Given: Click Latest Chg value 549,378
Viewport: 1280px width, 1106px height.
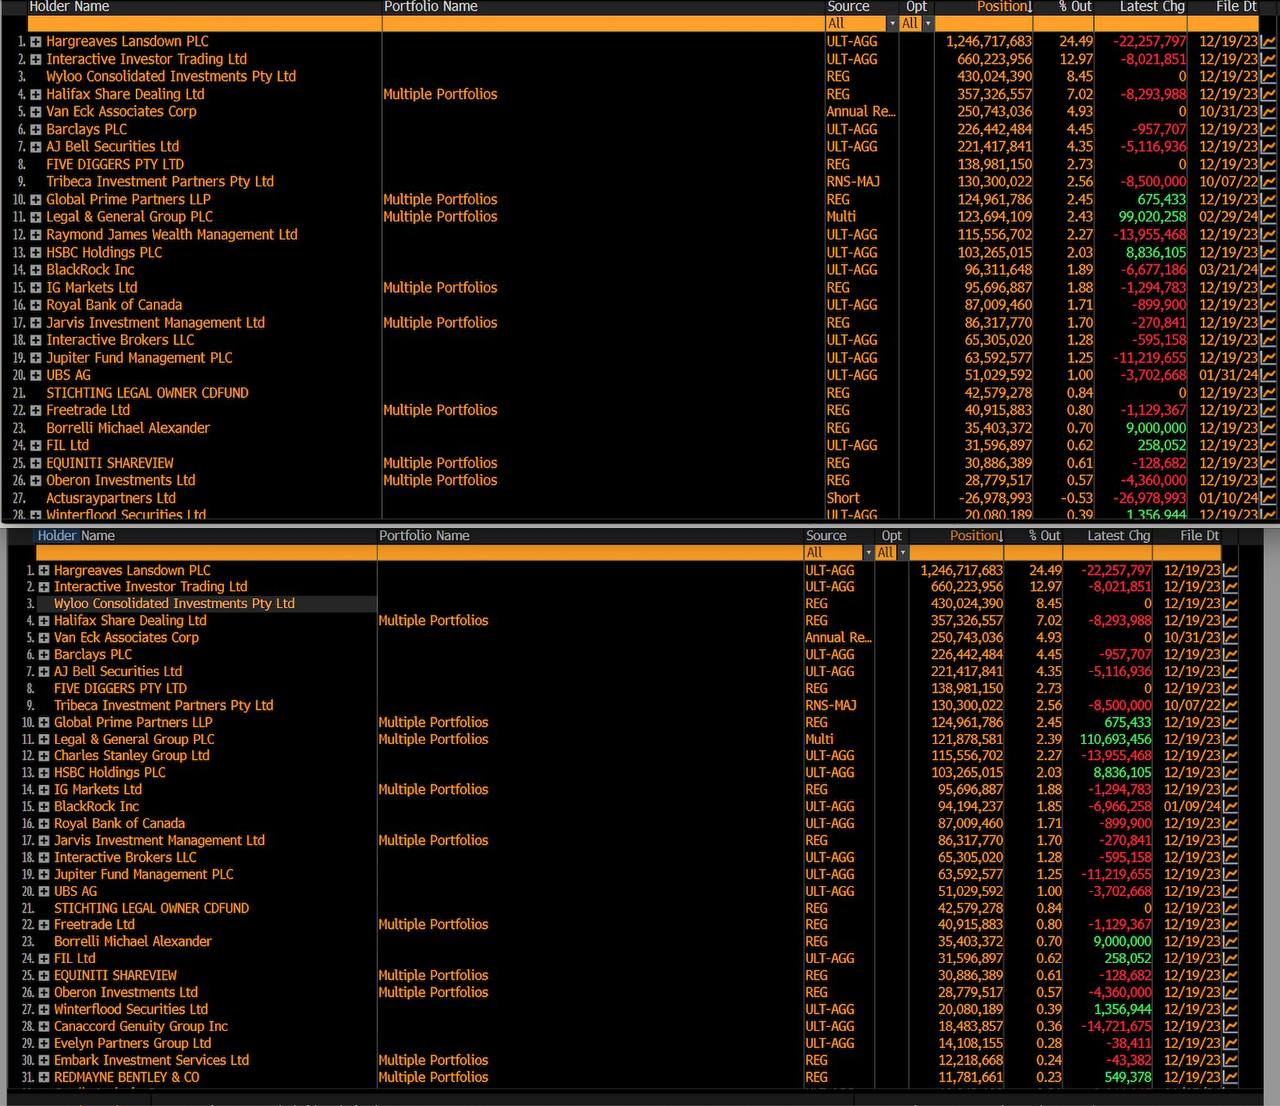Looking at the screenshot, I should coord(1127,1078).
